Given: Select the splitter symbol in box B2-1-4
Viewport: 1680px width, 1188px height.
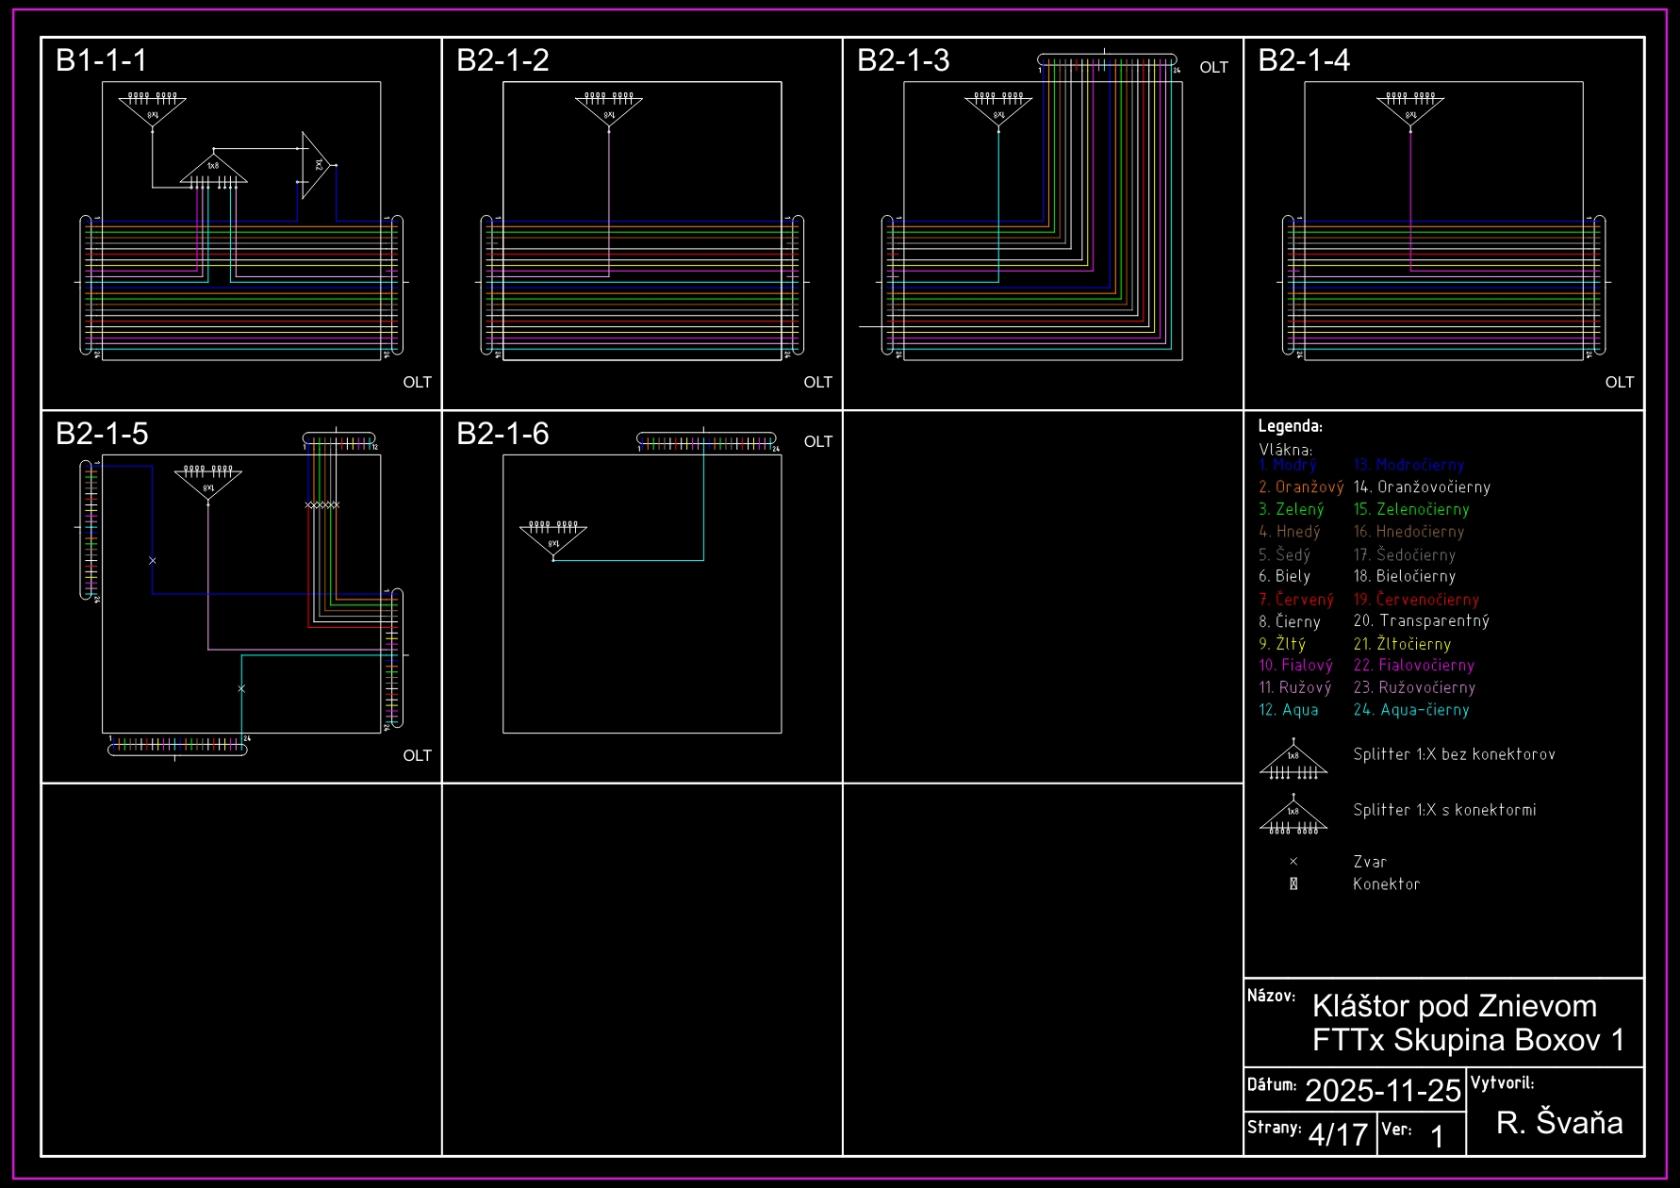Looking at the screenshot, I should coord(1410,109).
